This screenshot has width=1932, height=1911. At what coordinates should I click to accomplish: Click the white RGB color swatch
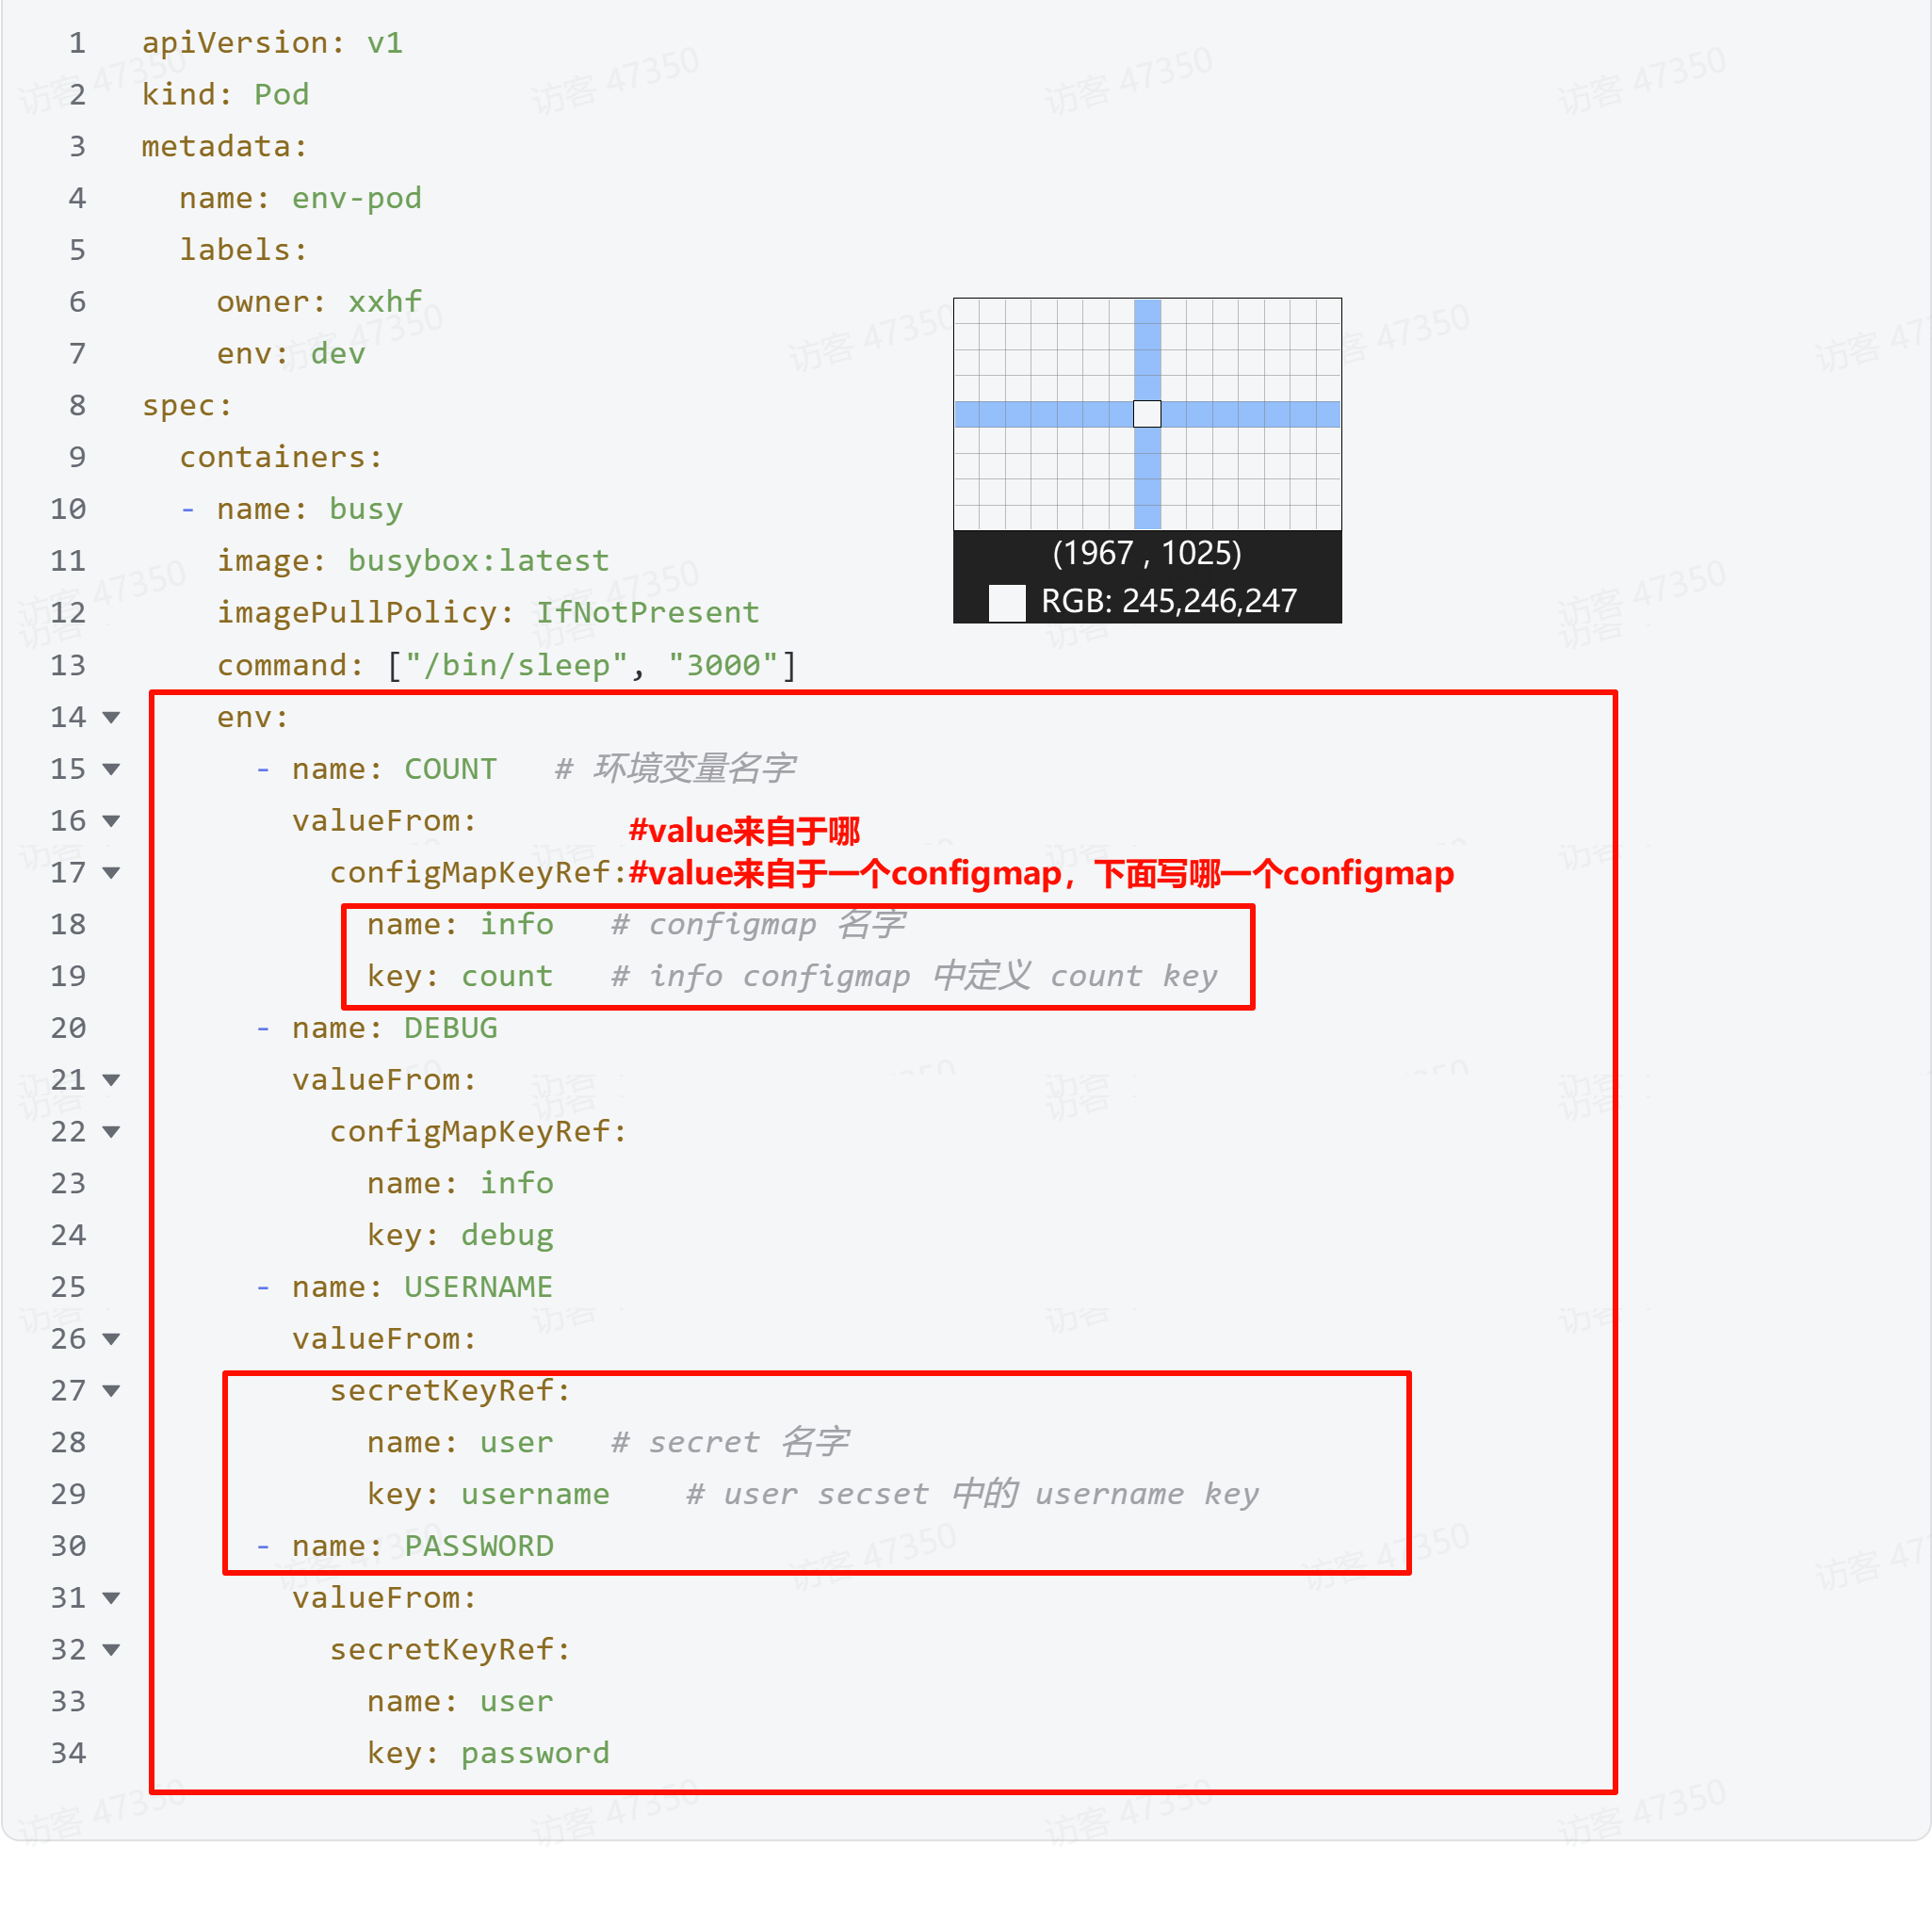click(1006, 602)
